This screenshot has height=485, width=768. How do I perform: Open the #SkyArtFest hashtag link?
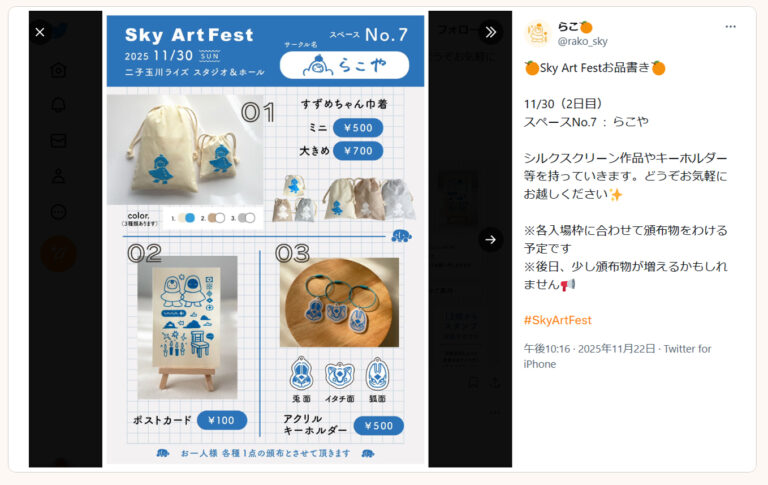point(557,320)
